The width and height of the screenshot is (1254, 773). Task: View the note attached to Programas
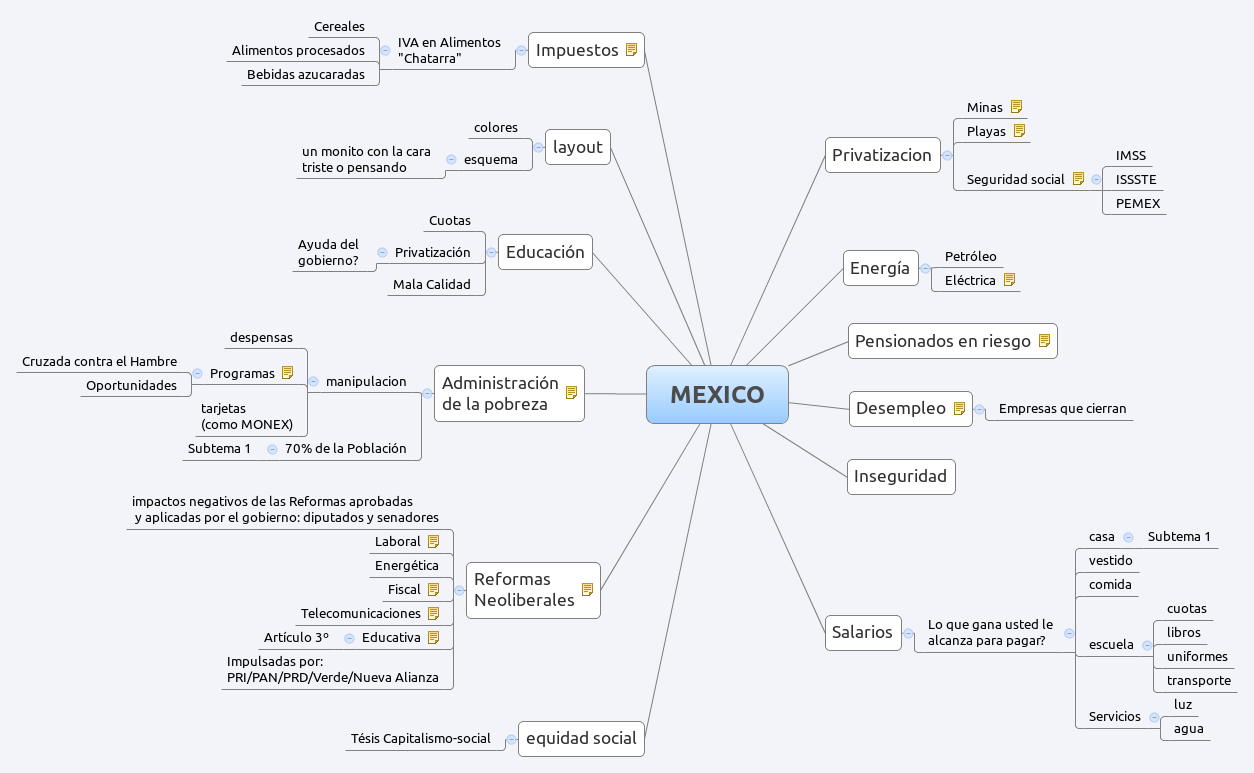(289, 372)
